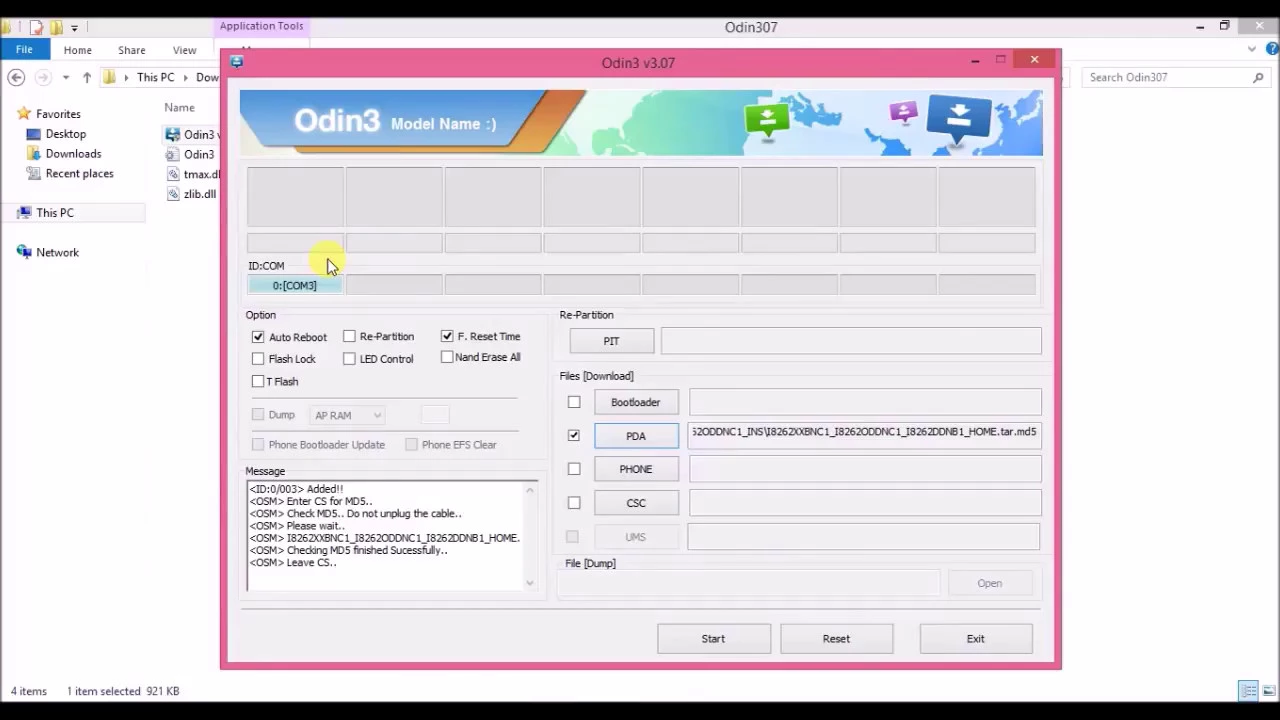Open the File menu in Explorer
Viewport: 1280px width, 720px height.
tap(24, 49)
